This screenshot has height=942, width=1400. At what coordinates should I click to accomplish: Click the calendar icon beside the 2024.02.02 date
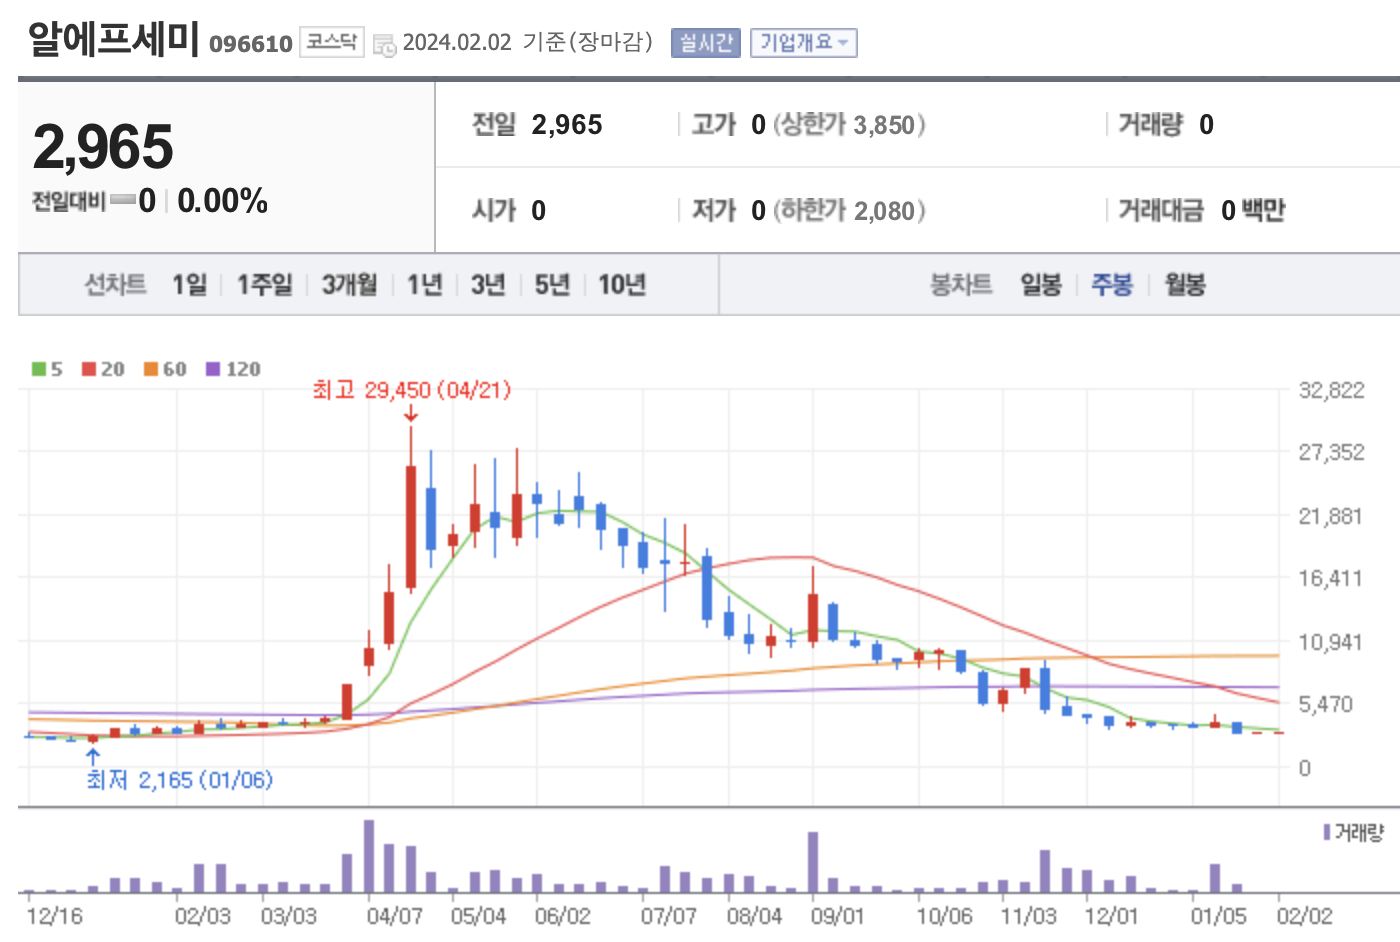click(x=384, y=45)
